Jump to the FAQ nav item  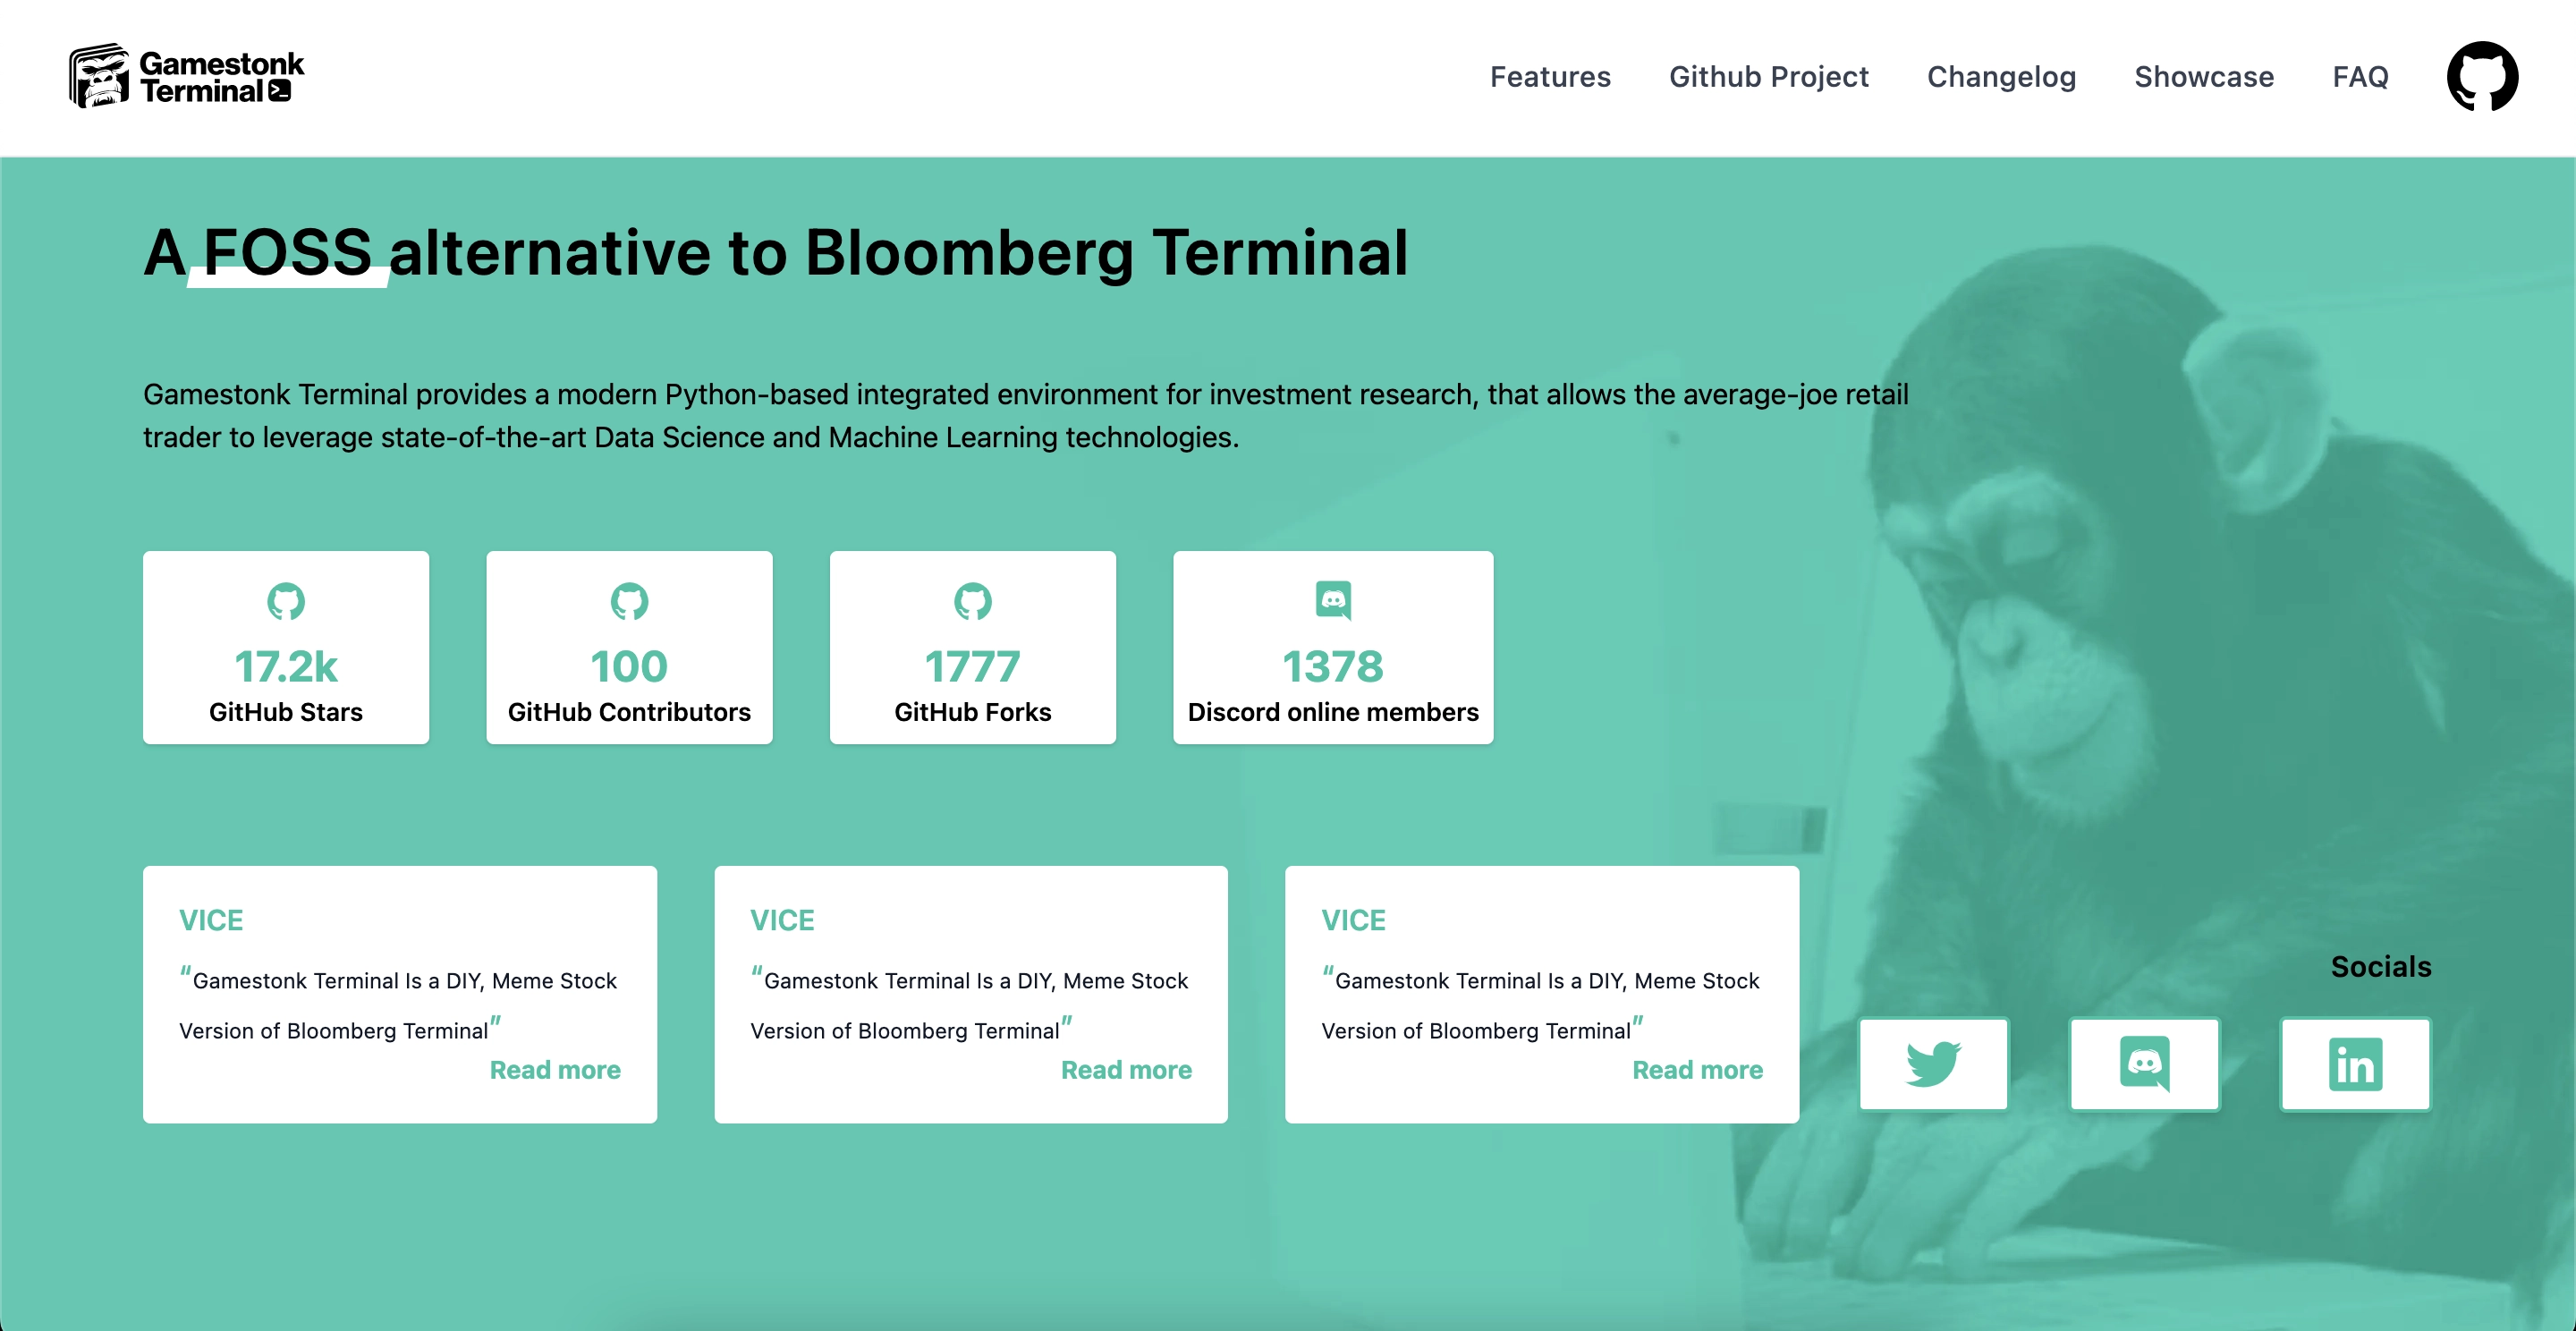coord(2360,77)
